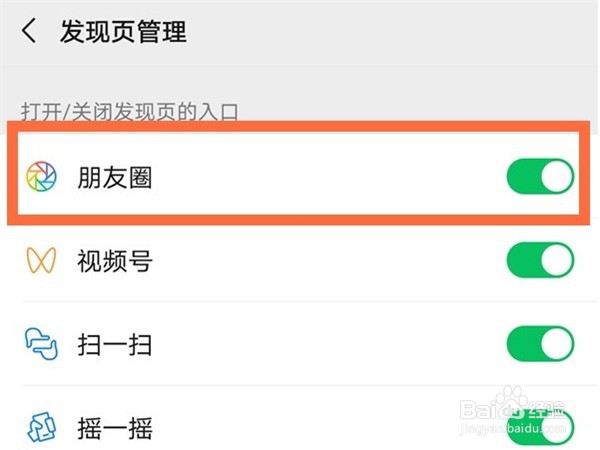
Task: Click the 打开/关闭发现页的入口 section header
Action: (x=129, y=112)
